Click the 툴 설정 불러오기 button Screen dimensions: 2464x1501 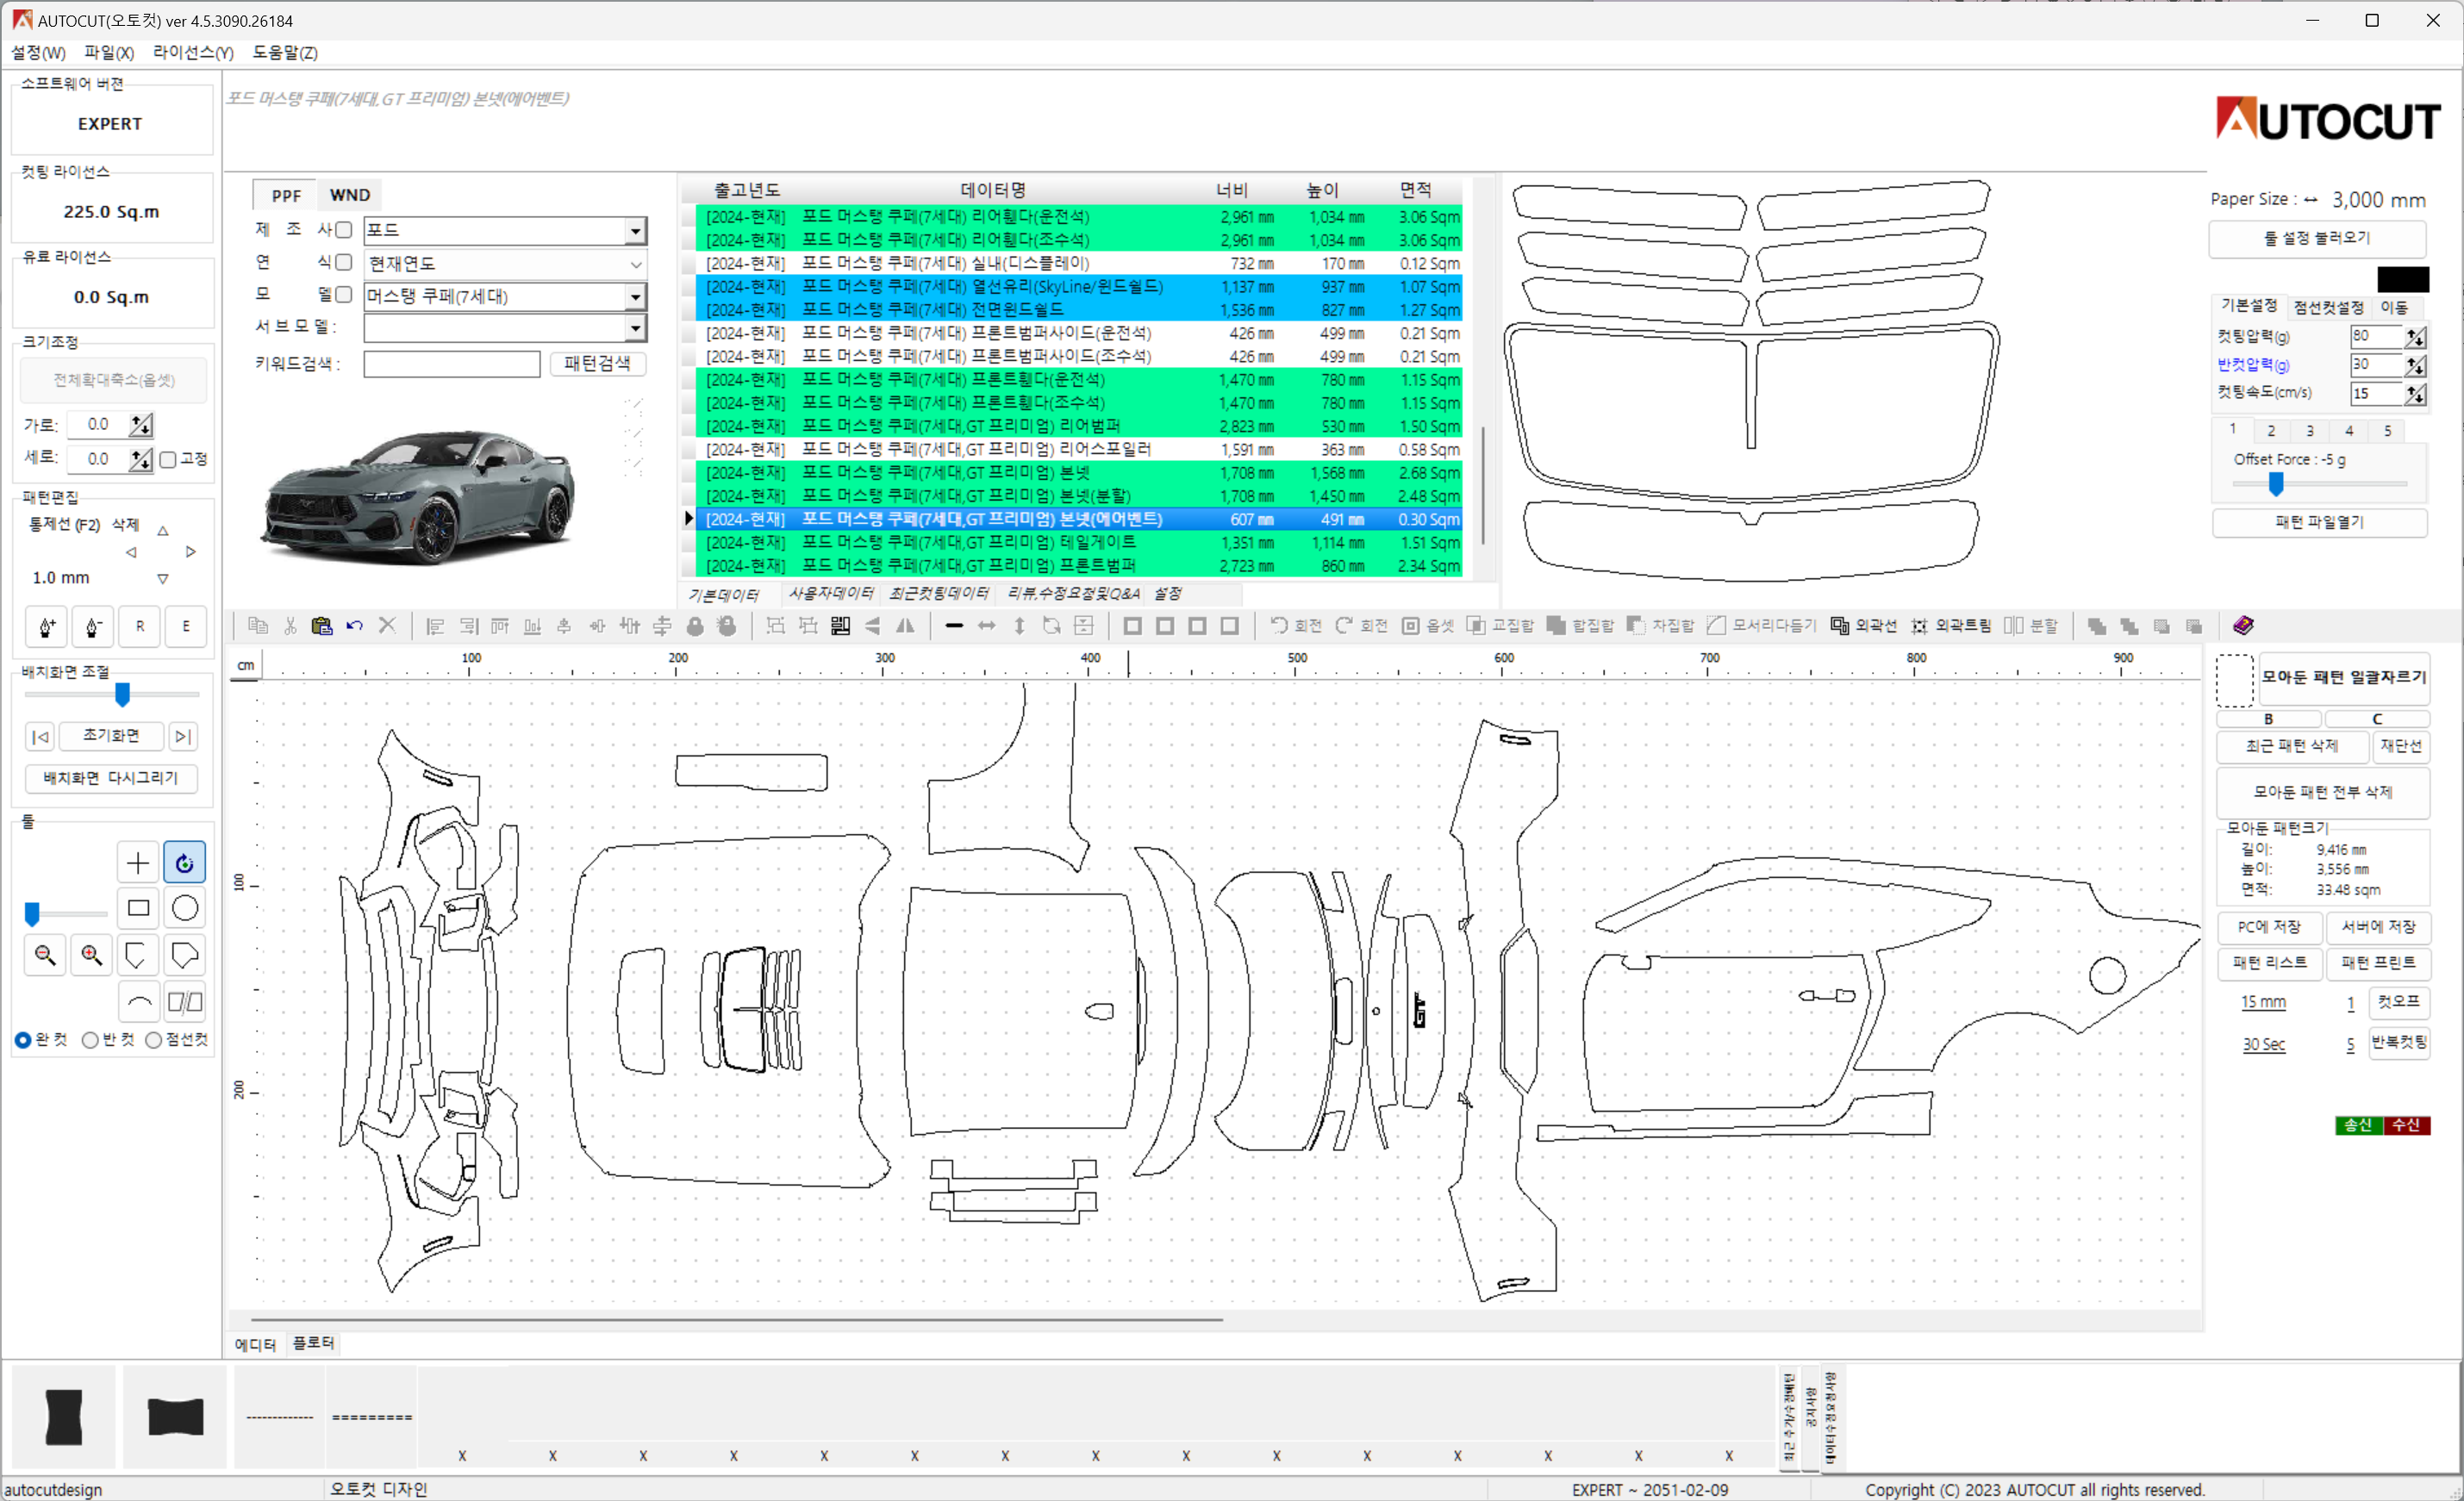pyautogui.click(x=2317, y=238)
